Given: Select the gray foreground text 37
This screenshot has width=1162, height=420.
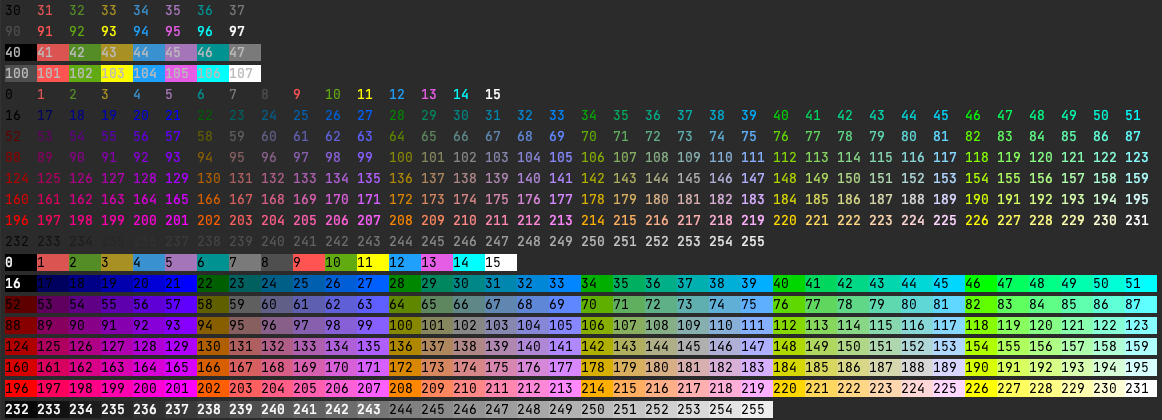Looking at the screenshot, I should pyautogui.click(x=237, y=10).
